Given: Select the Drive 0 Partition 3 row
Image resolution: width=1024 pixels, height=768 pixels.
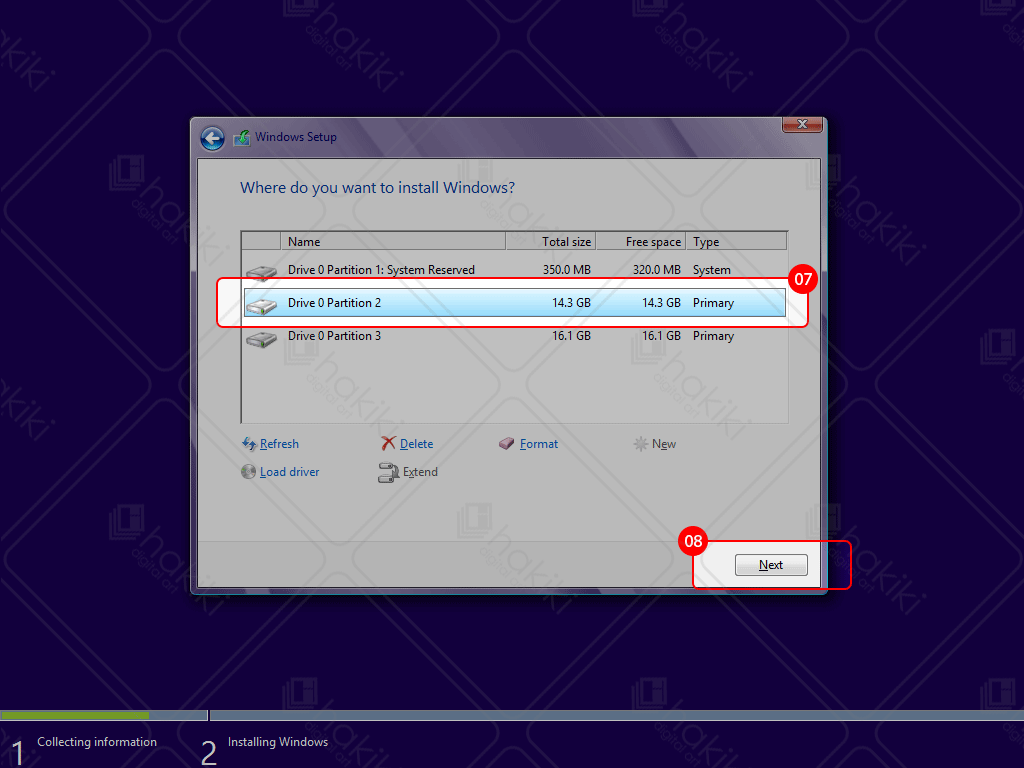Looking at the screenshot, I should tap(515, 336).
